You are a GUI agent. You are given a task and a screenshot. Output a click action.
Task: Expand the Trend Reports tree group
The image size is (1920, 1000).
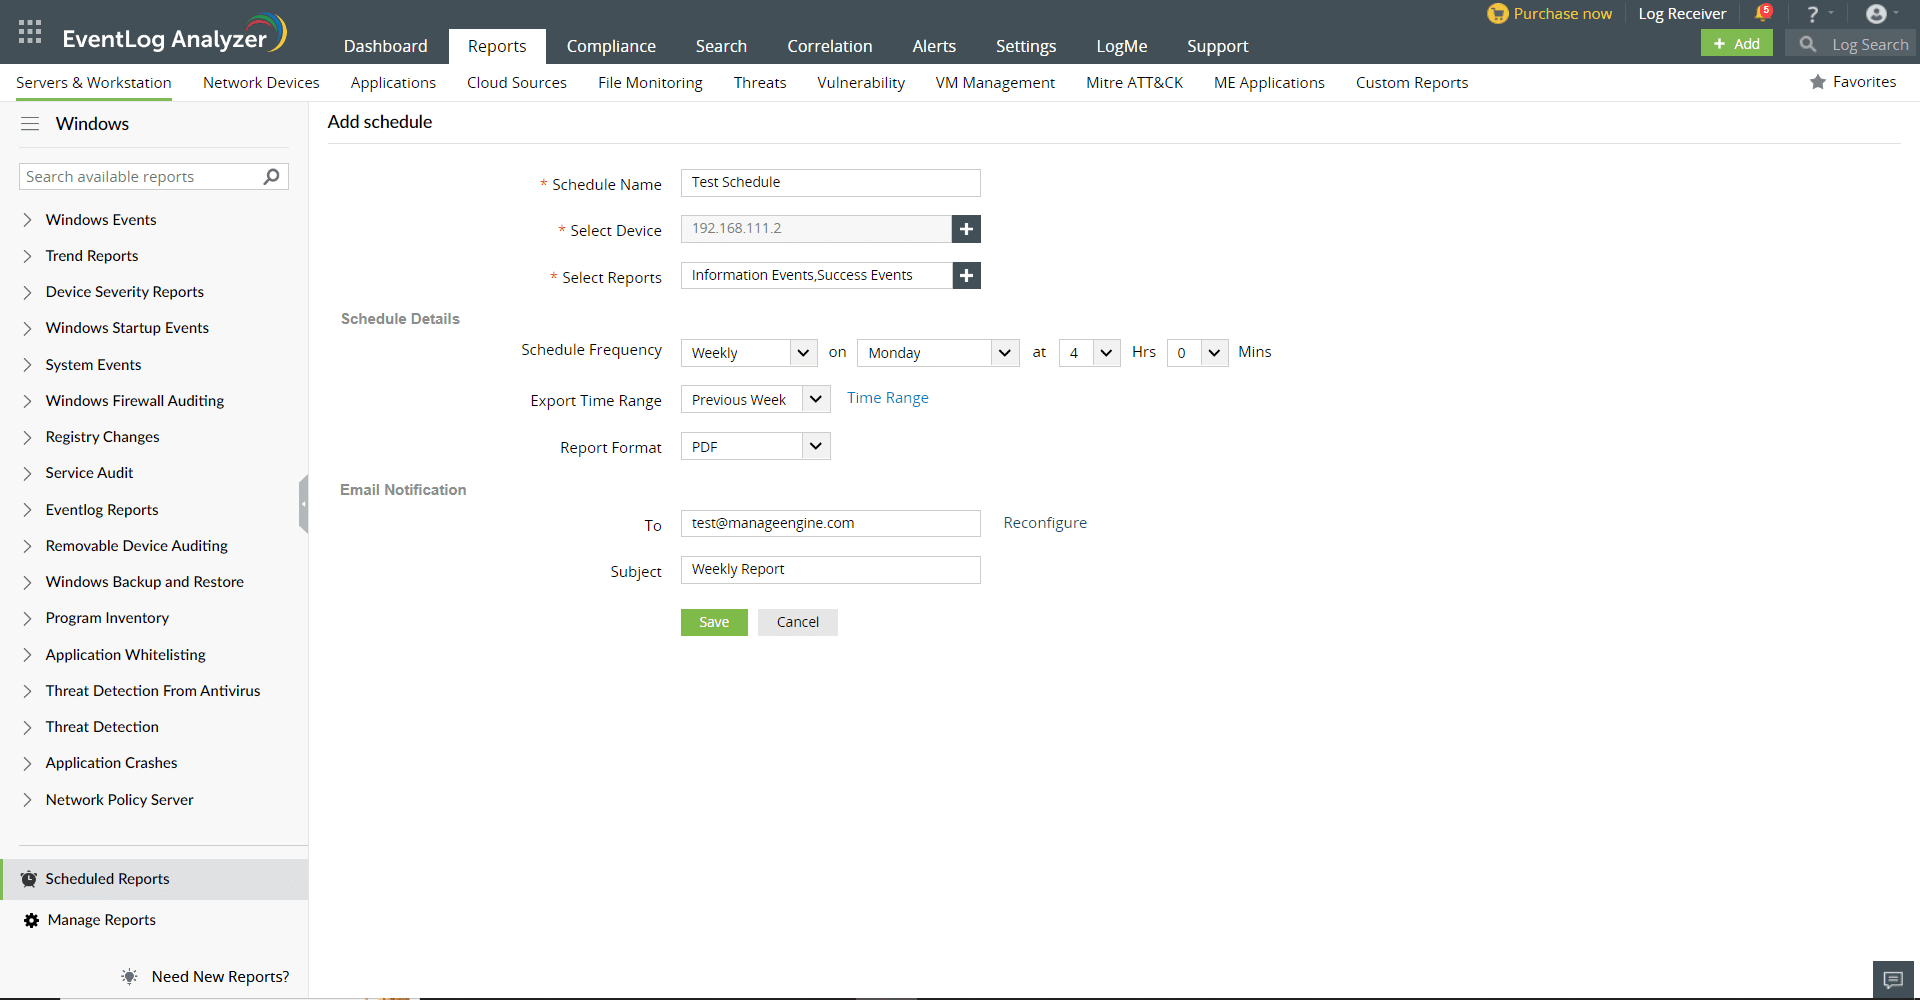coord(27,256)
